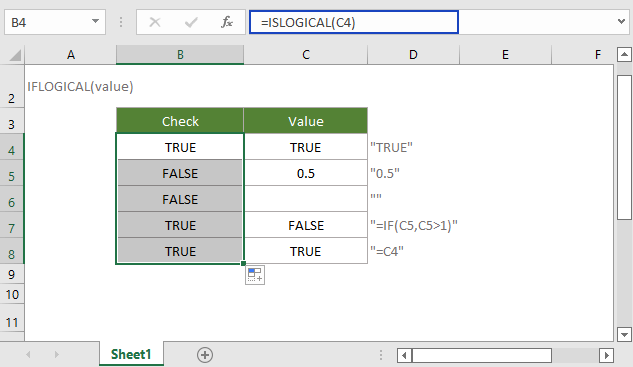Click the "0.5" note in column D
The image size is (633, 367).
pyautogui.click(x=385, y=174)
